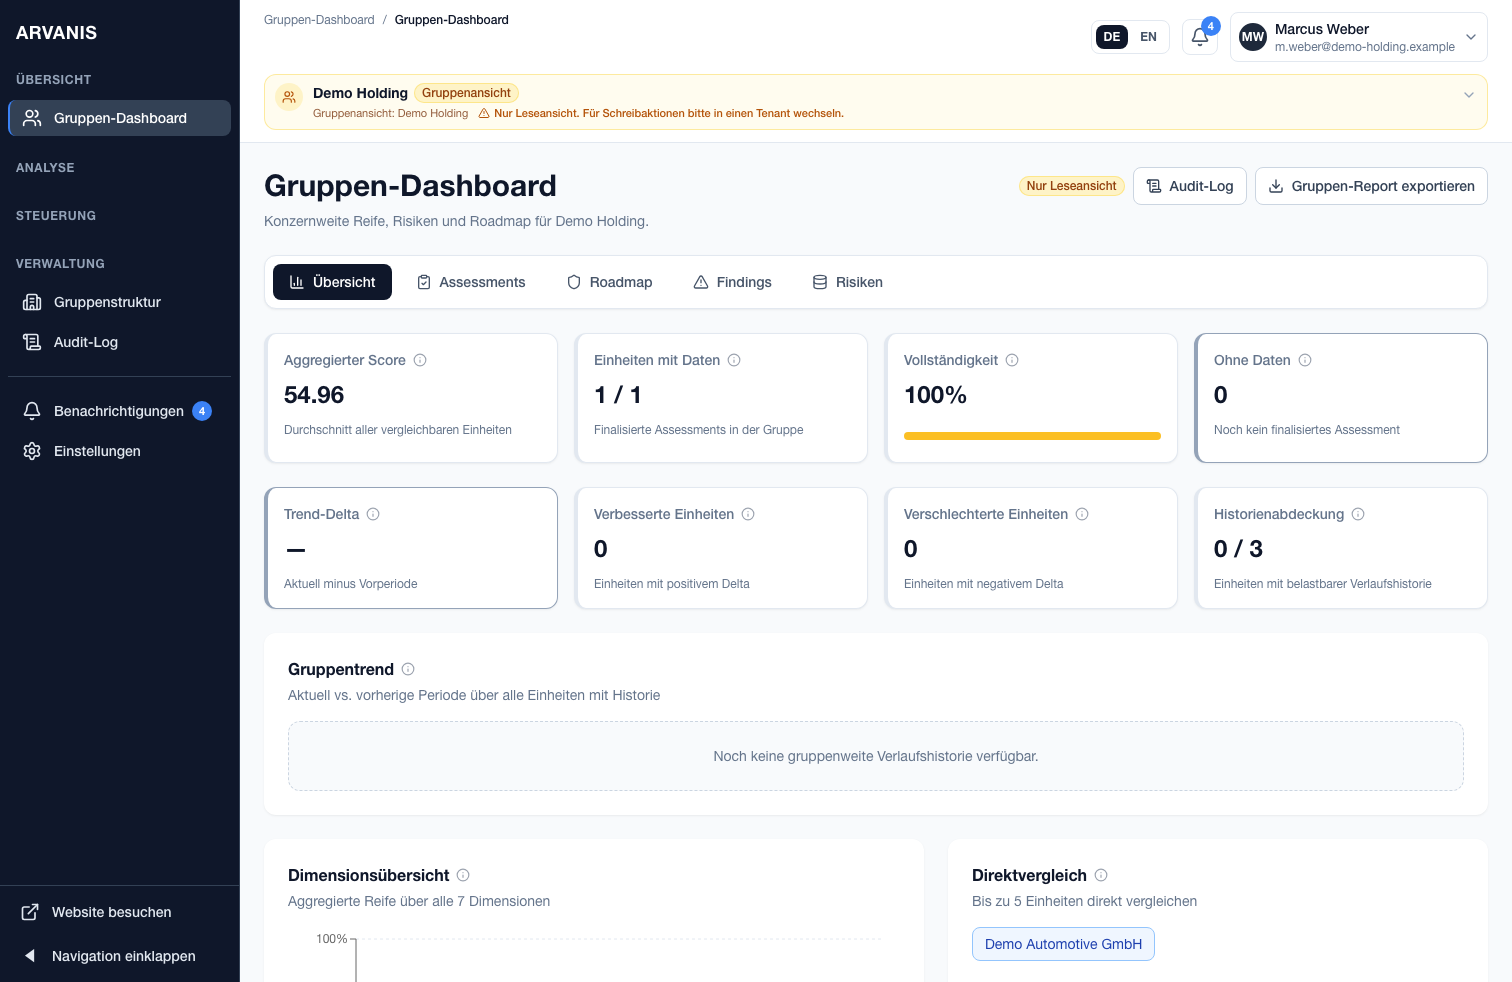The width and height of the screenshot is (1512, 982).
Task: Click the Demo Automotive GmbH comparison chip
Action: (1063, 944)
